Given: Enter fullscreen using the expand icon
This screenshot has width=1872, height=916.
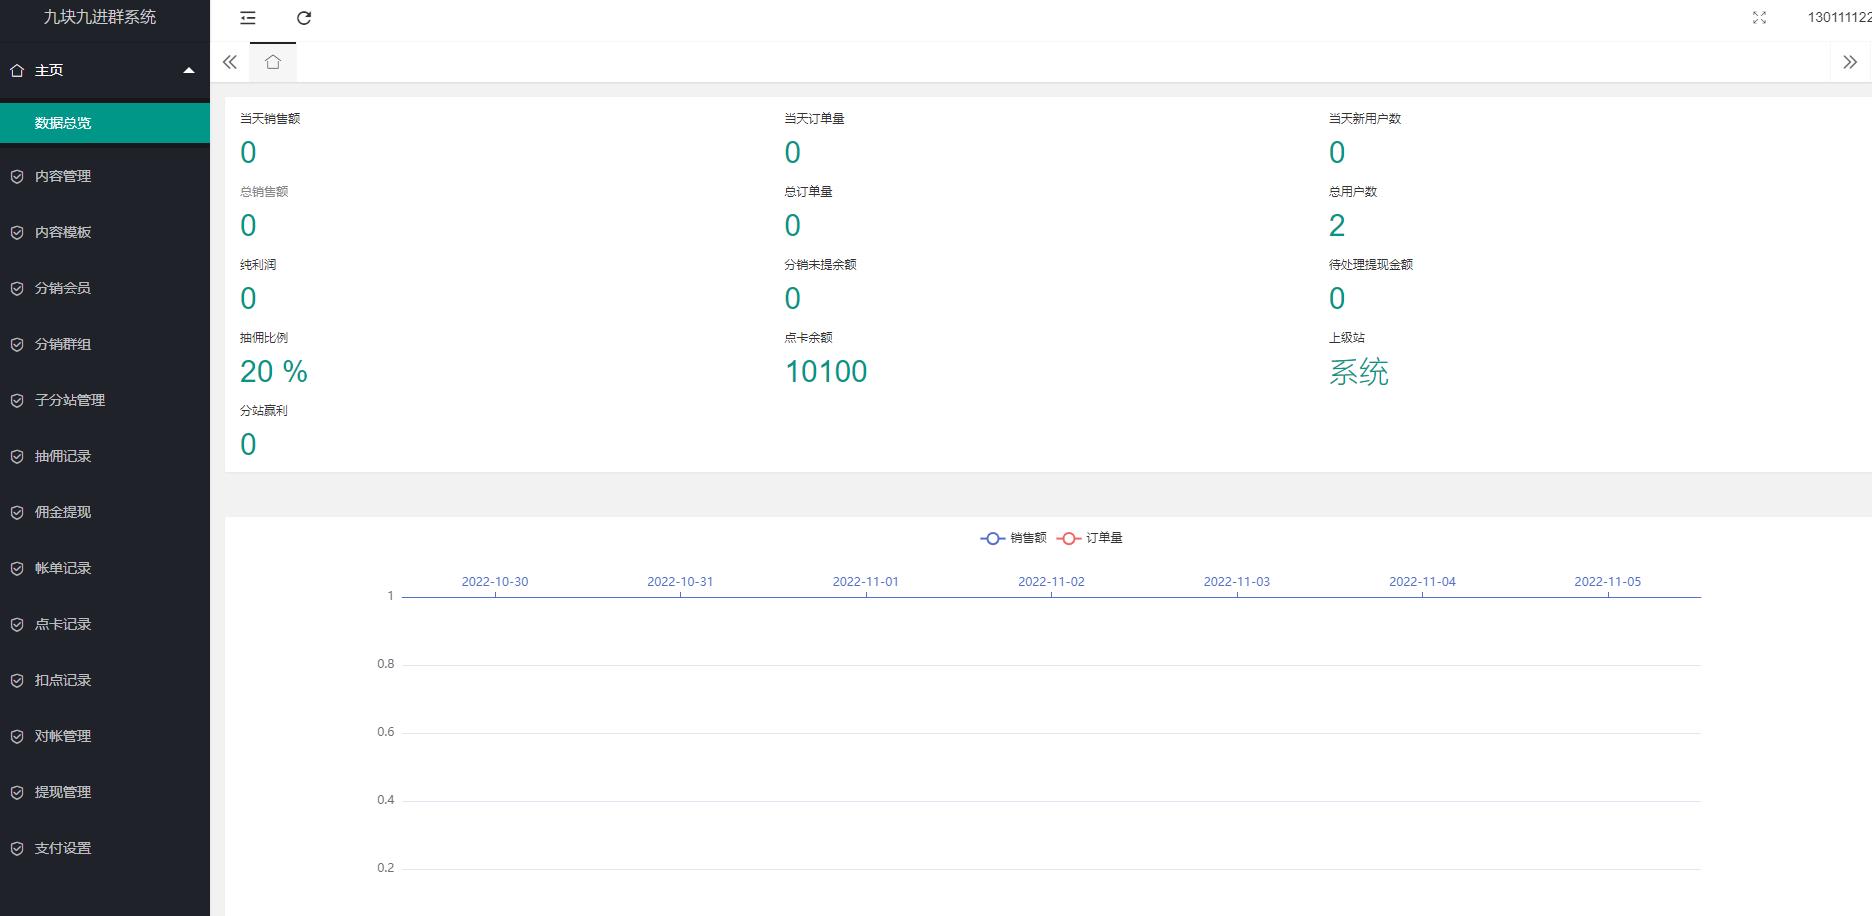Looking at the screenshot, I should coord(1759,18).
